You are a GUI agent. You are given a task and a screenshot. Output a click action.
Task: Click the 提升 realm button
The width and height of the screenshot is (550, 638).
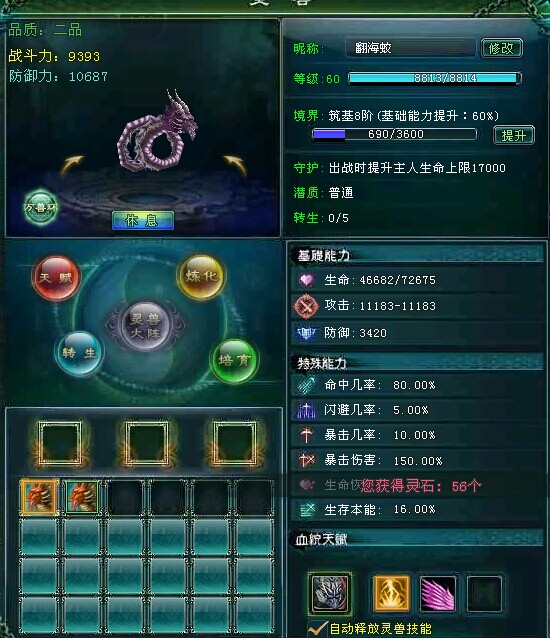point(514,135)
